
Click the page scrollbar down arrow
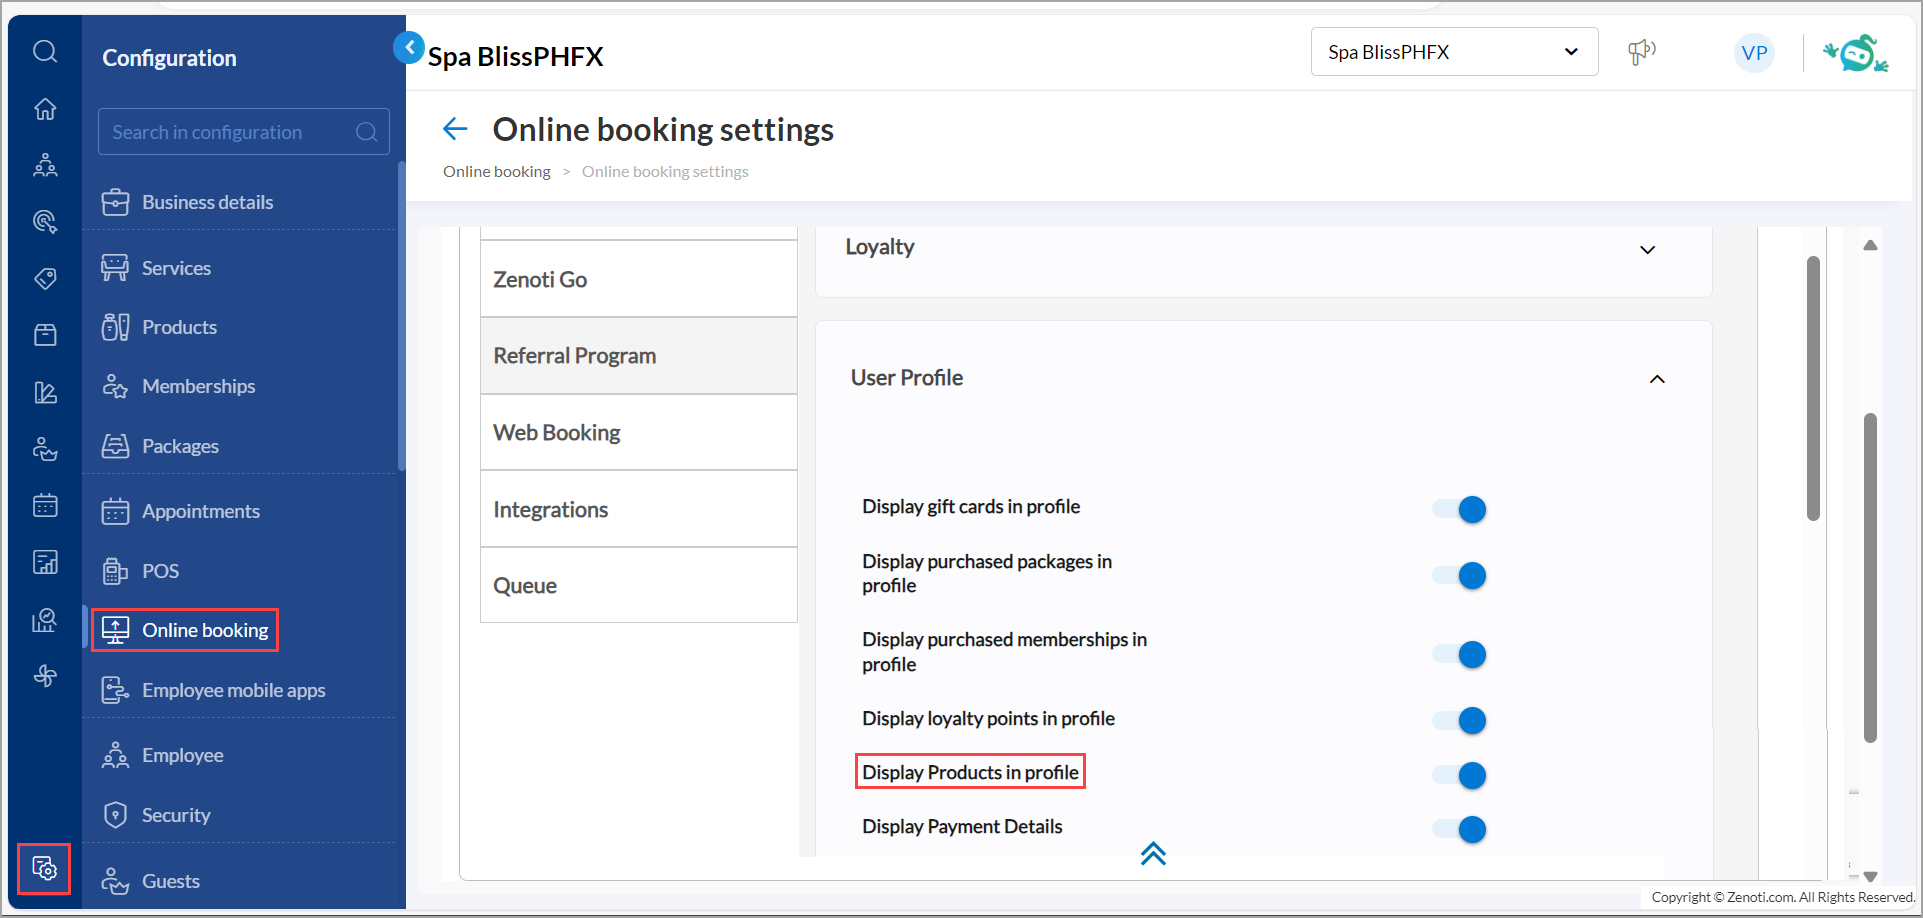1870,876
